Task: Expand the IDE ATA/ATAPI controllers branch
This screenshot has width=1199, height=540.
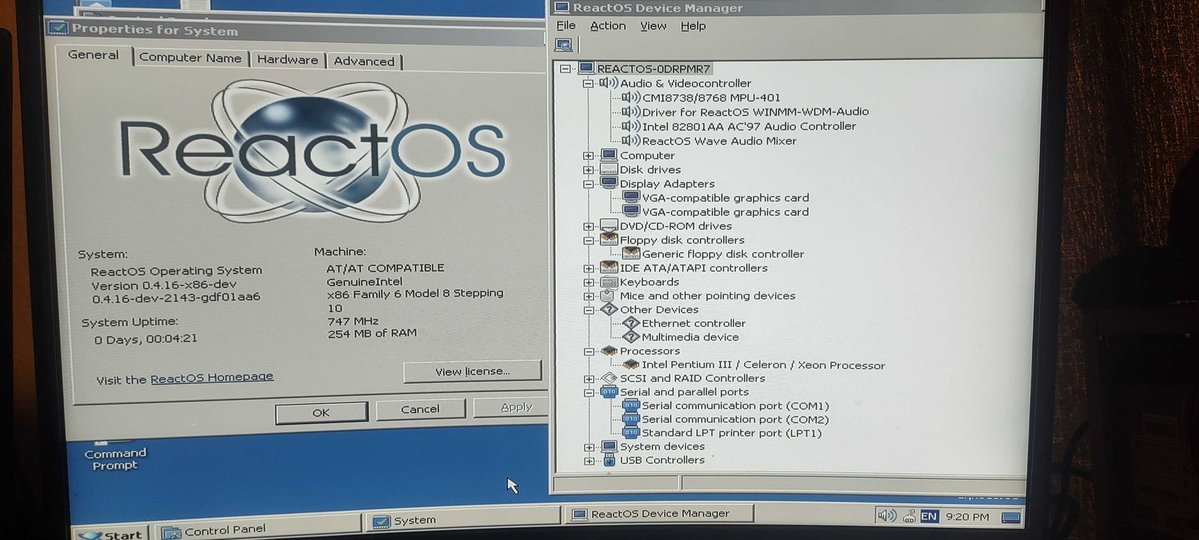Action: (587, 268)
